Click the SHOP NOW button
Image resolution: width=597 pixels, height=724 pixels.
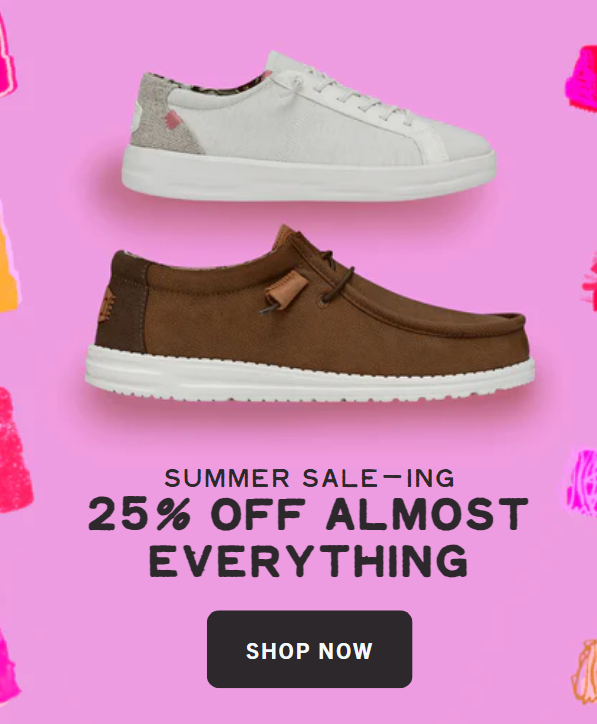(x=309, y=649)
